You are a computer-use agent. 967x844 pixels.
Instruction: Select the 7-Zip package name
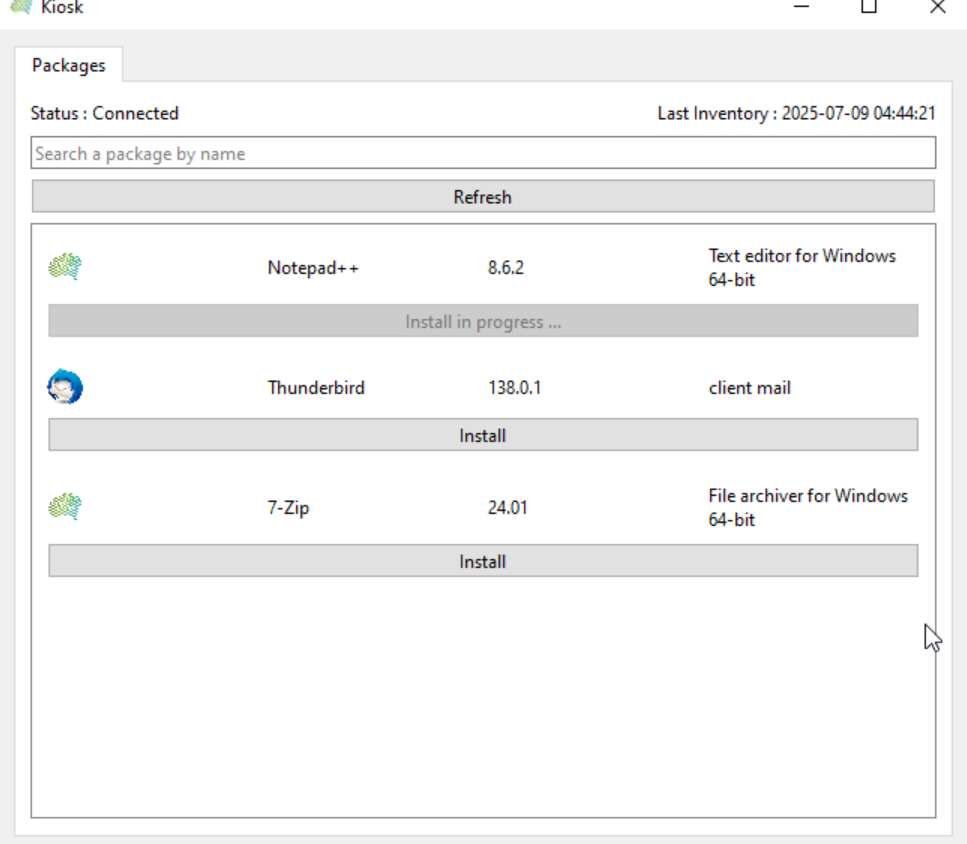tap(288, 508)
